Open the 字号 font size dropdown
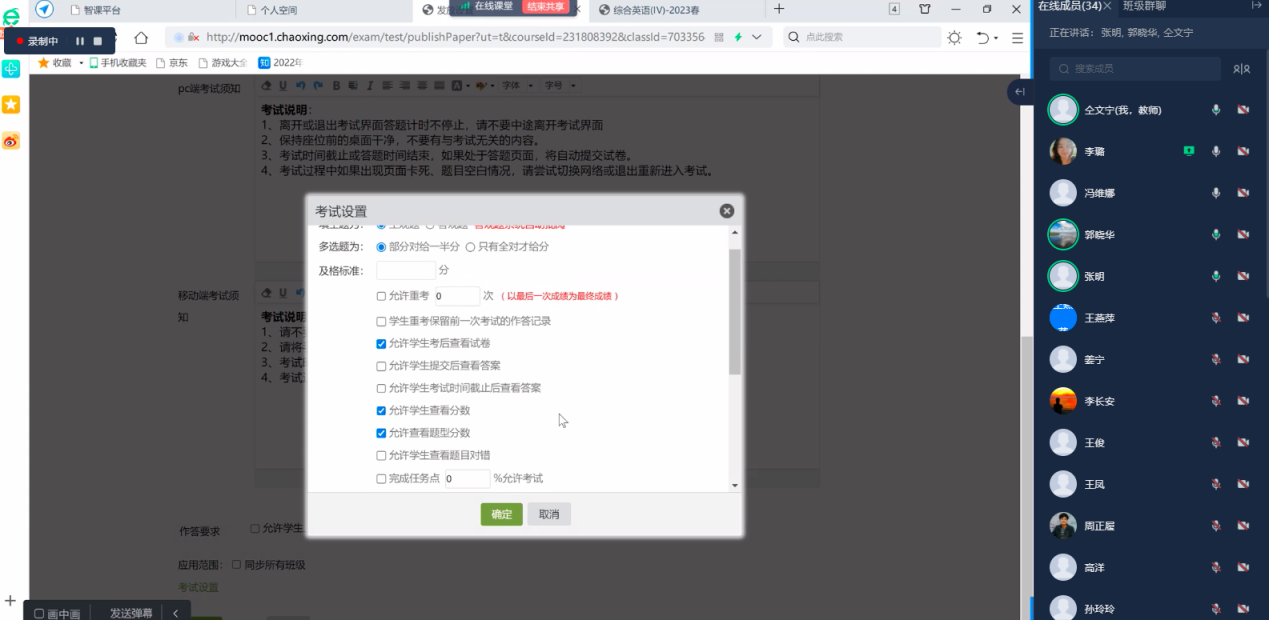Viewport: 1269px width, 620px height. click(x=558, y=86)
